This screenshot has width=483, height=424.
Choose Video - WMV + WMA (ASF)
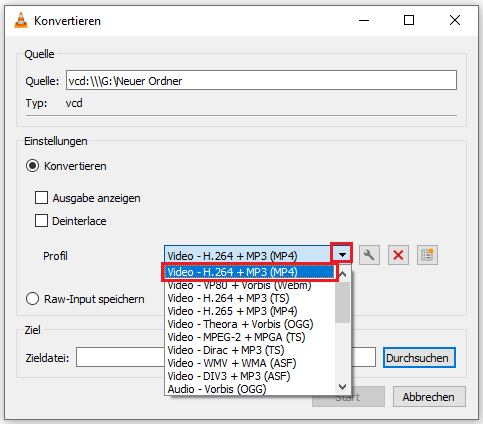(x=250, y=363)
